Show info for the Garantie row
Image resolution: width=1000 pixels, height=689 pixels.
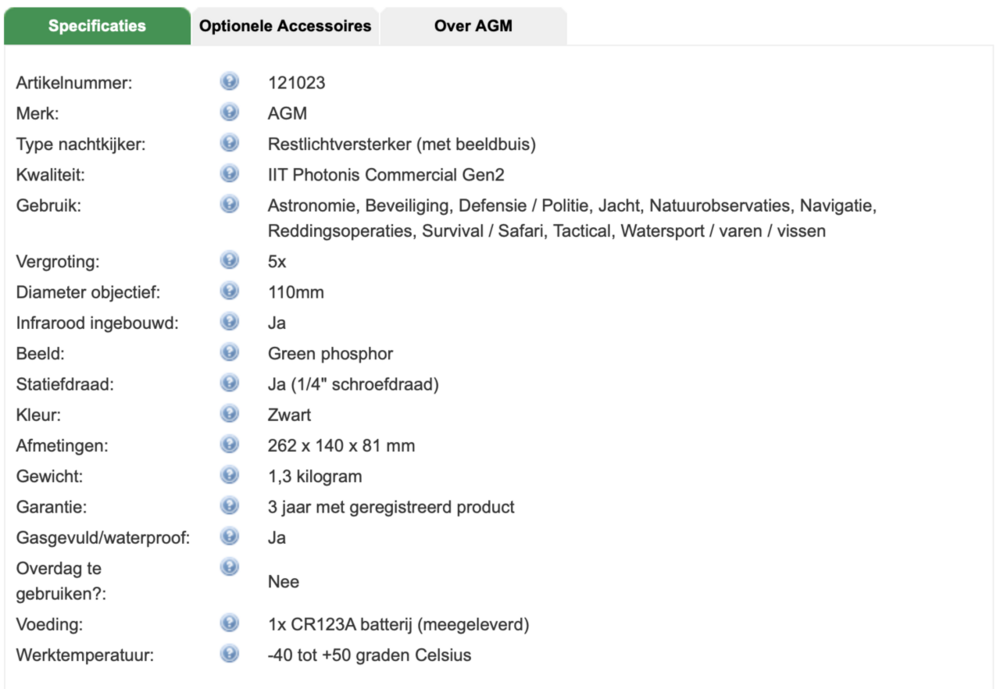(x=230, y=506)
